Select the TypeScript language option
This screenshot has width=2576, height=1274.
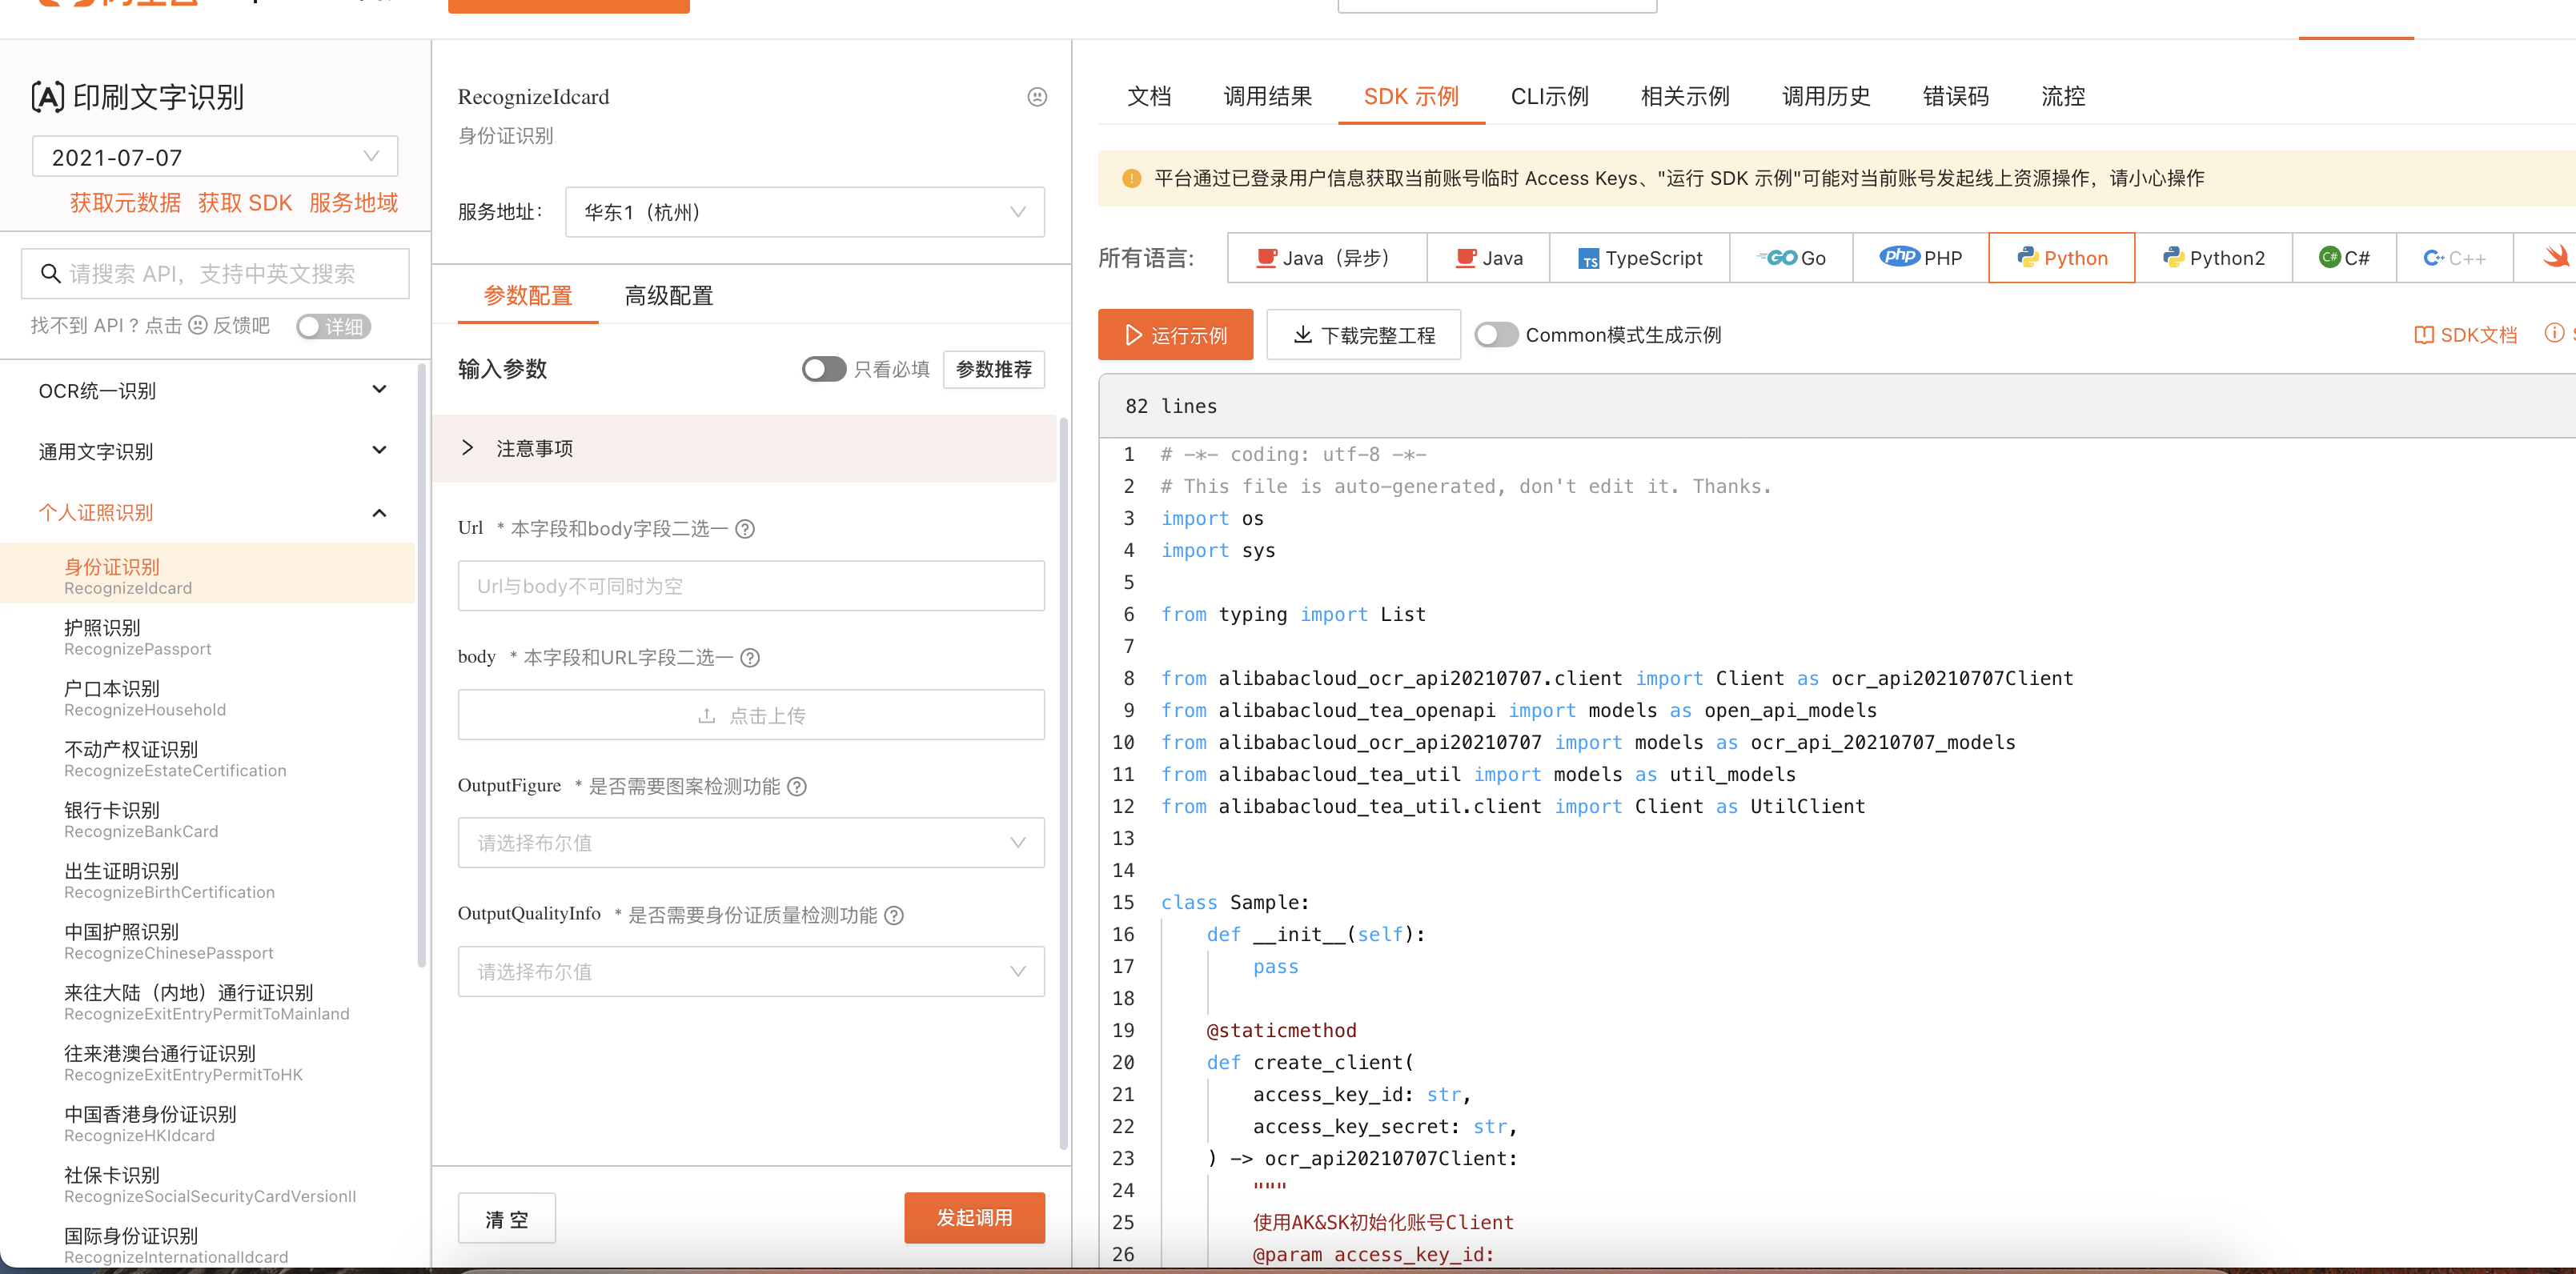(x=1640, y=258)
